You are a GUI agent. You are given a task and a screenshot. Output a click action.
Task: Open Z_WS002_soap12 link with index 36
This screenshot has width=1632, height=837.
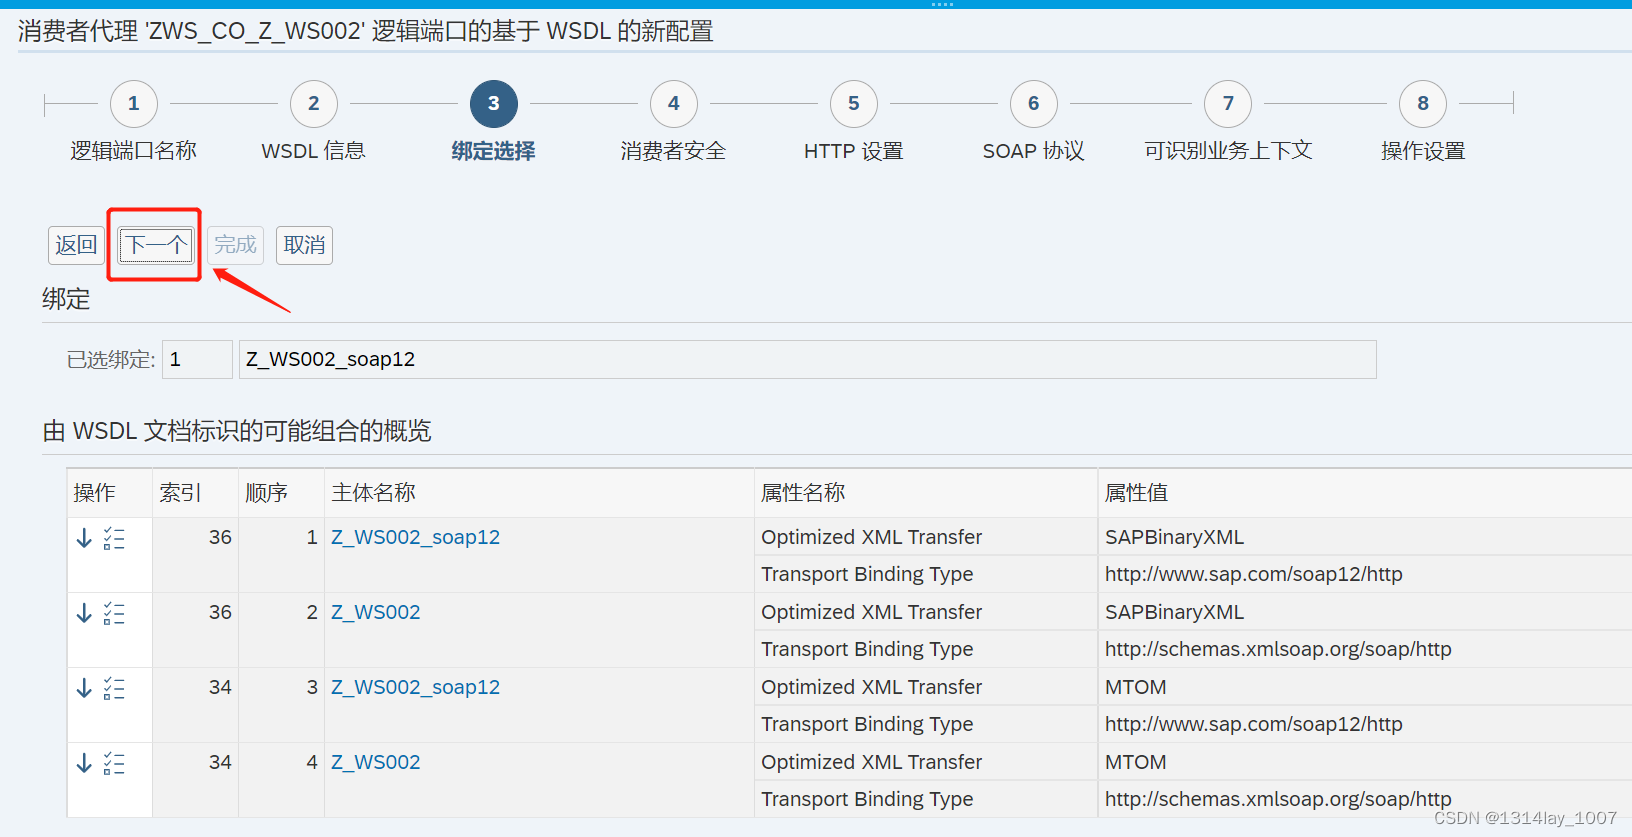pos(415,537)
